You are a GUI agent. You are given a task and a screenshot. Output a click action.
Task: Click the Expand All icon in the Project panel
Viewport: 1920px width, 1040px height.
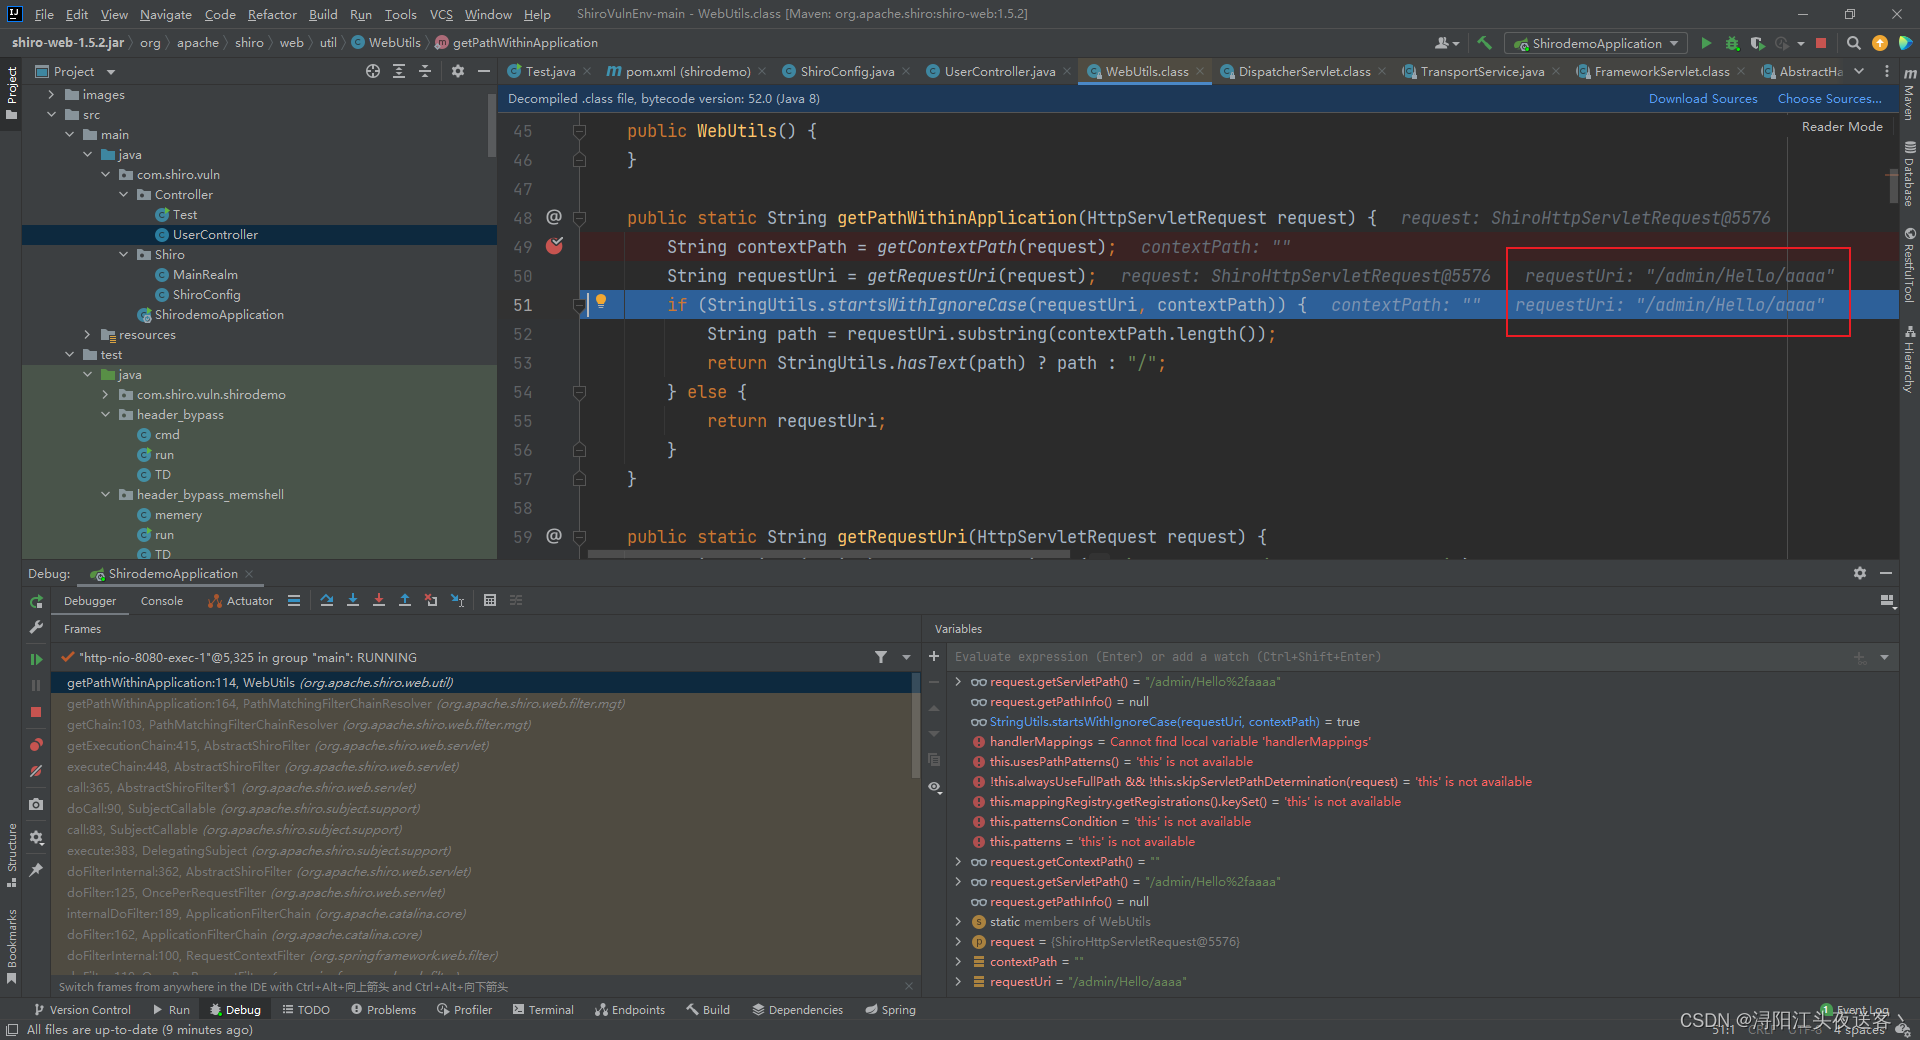[399, 71]
